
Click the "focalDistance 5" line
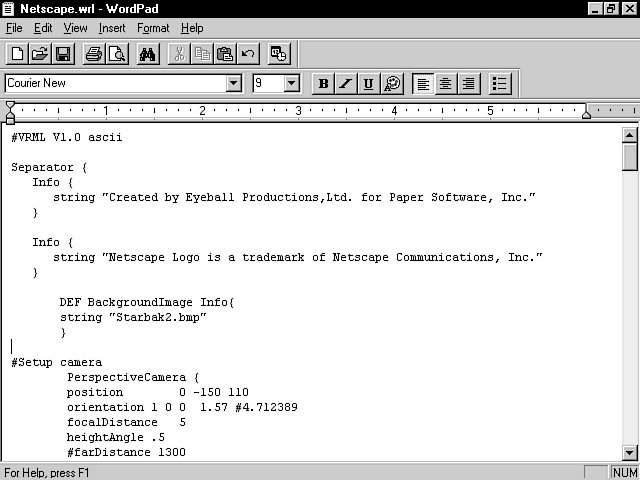pyautogui.click(x=127, y=422)
